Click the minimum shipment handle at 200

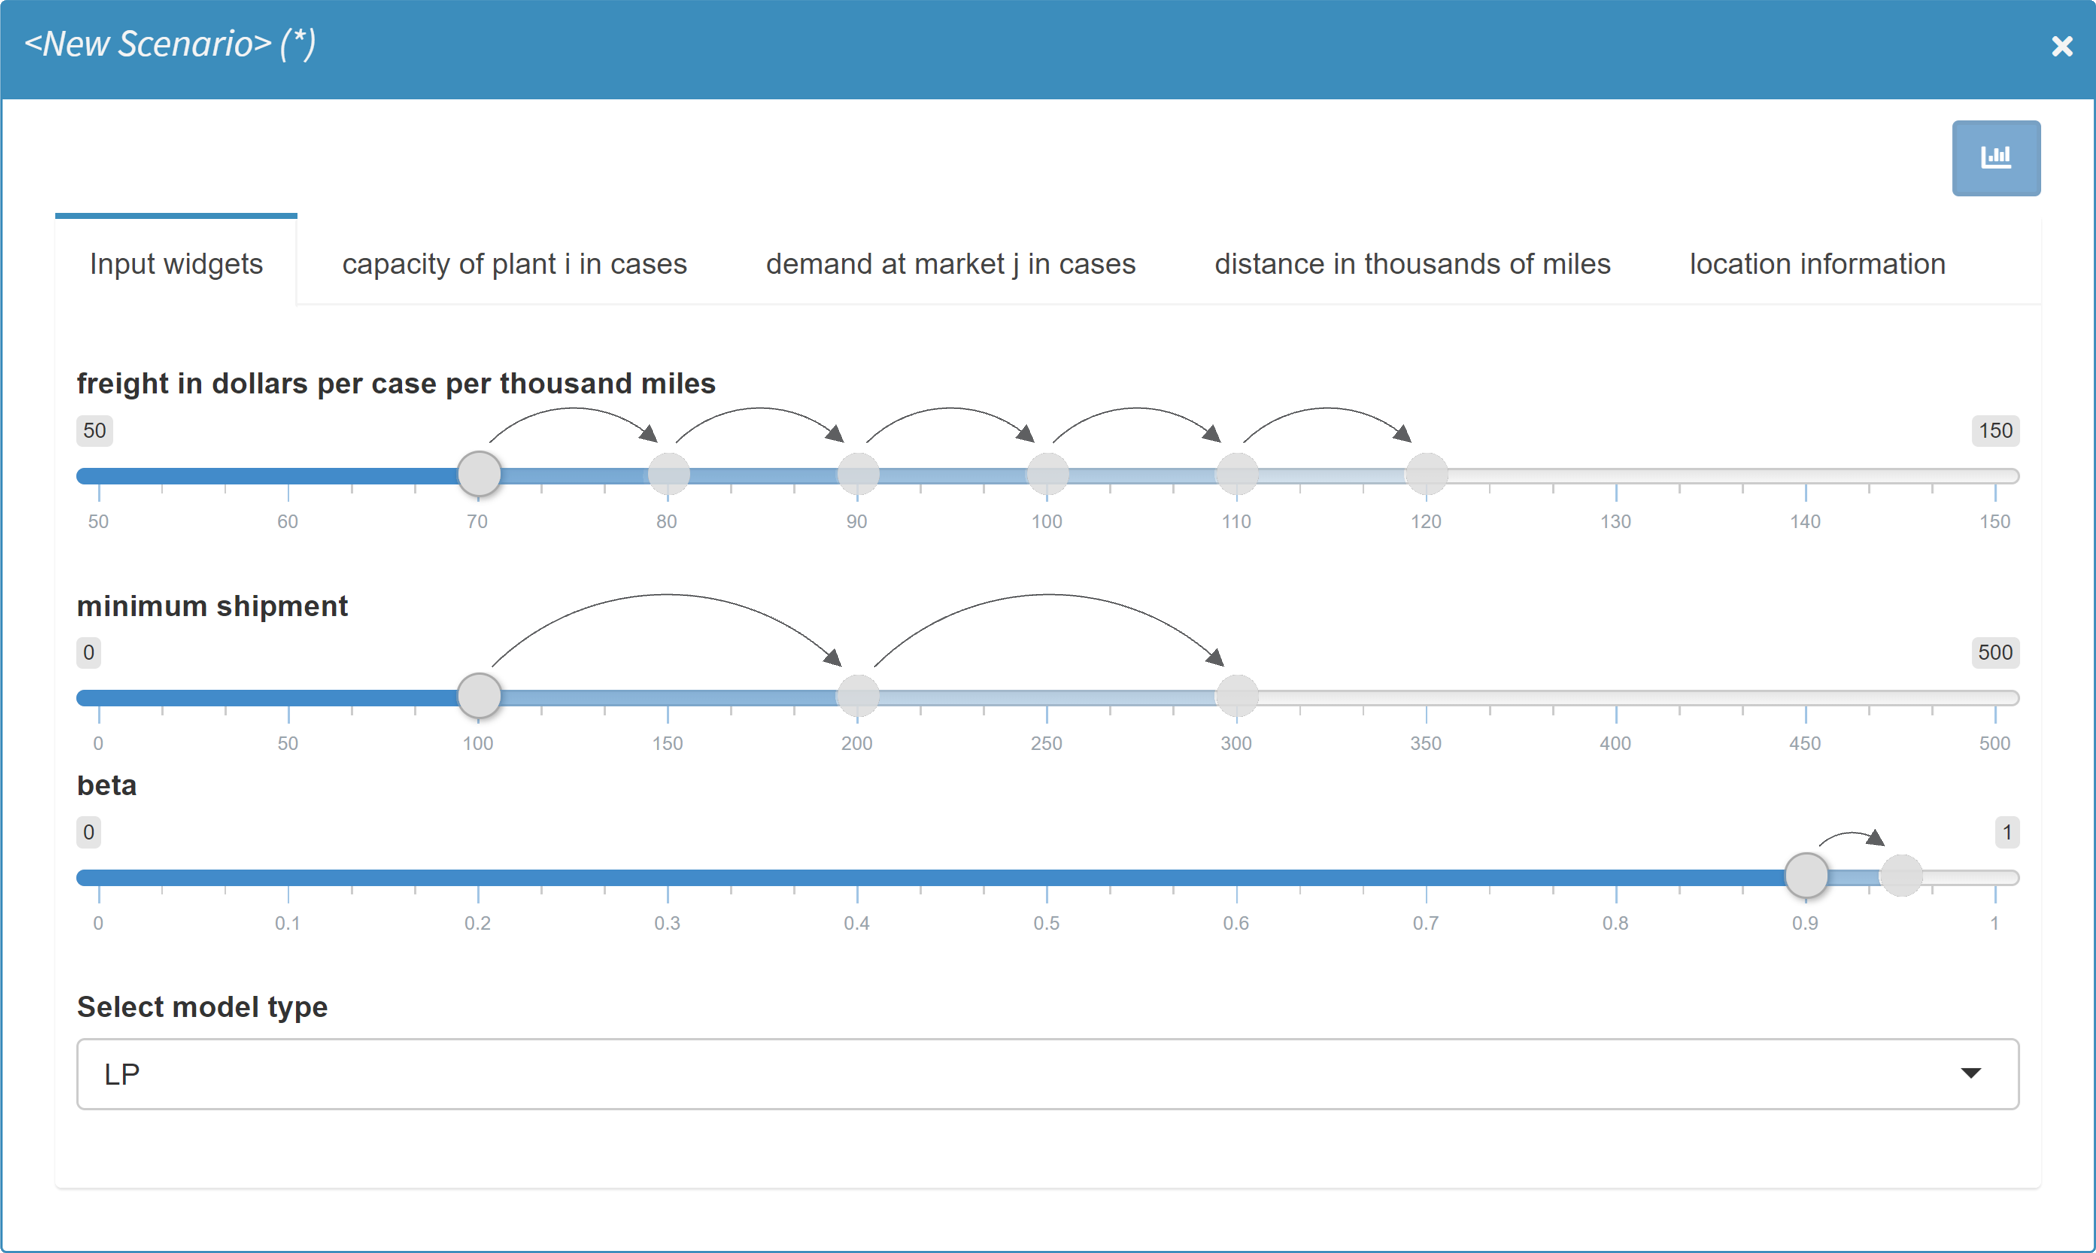tap(857, 695)
